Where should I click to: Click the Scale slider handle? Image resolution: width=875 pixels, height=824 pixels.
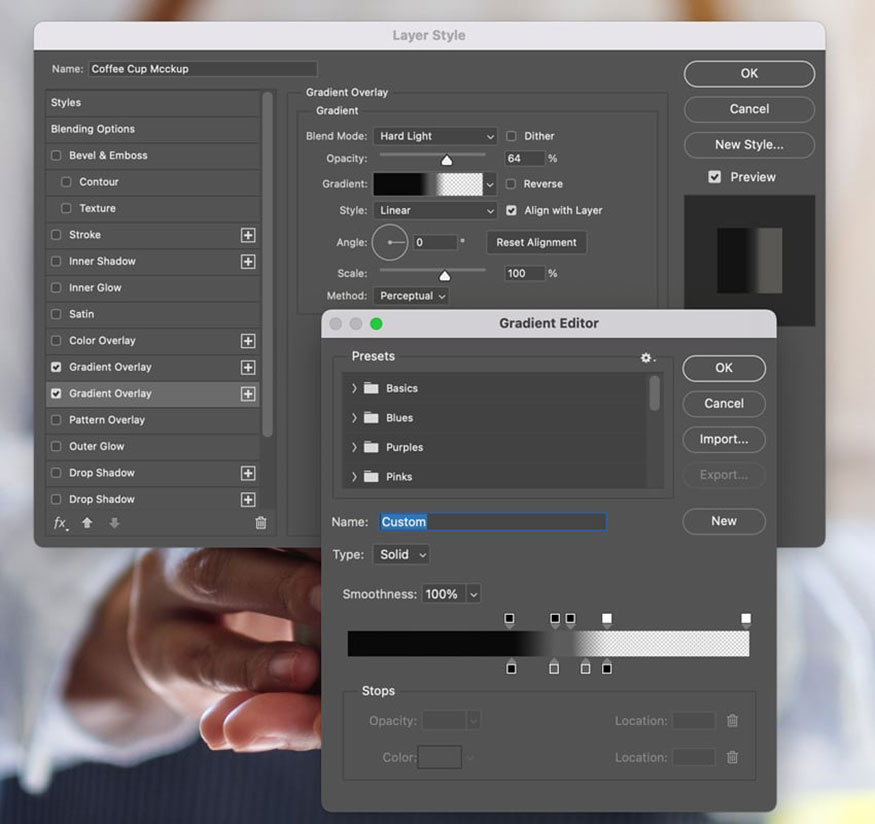tap(444, 276)
